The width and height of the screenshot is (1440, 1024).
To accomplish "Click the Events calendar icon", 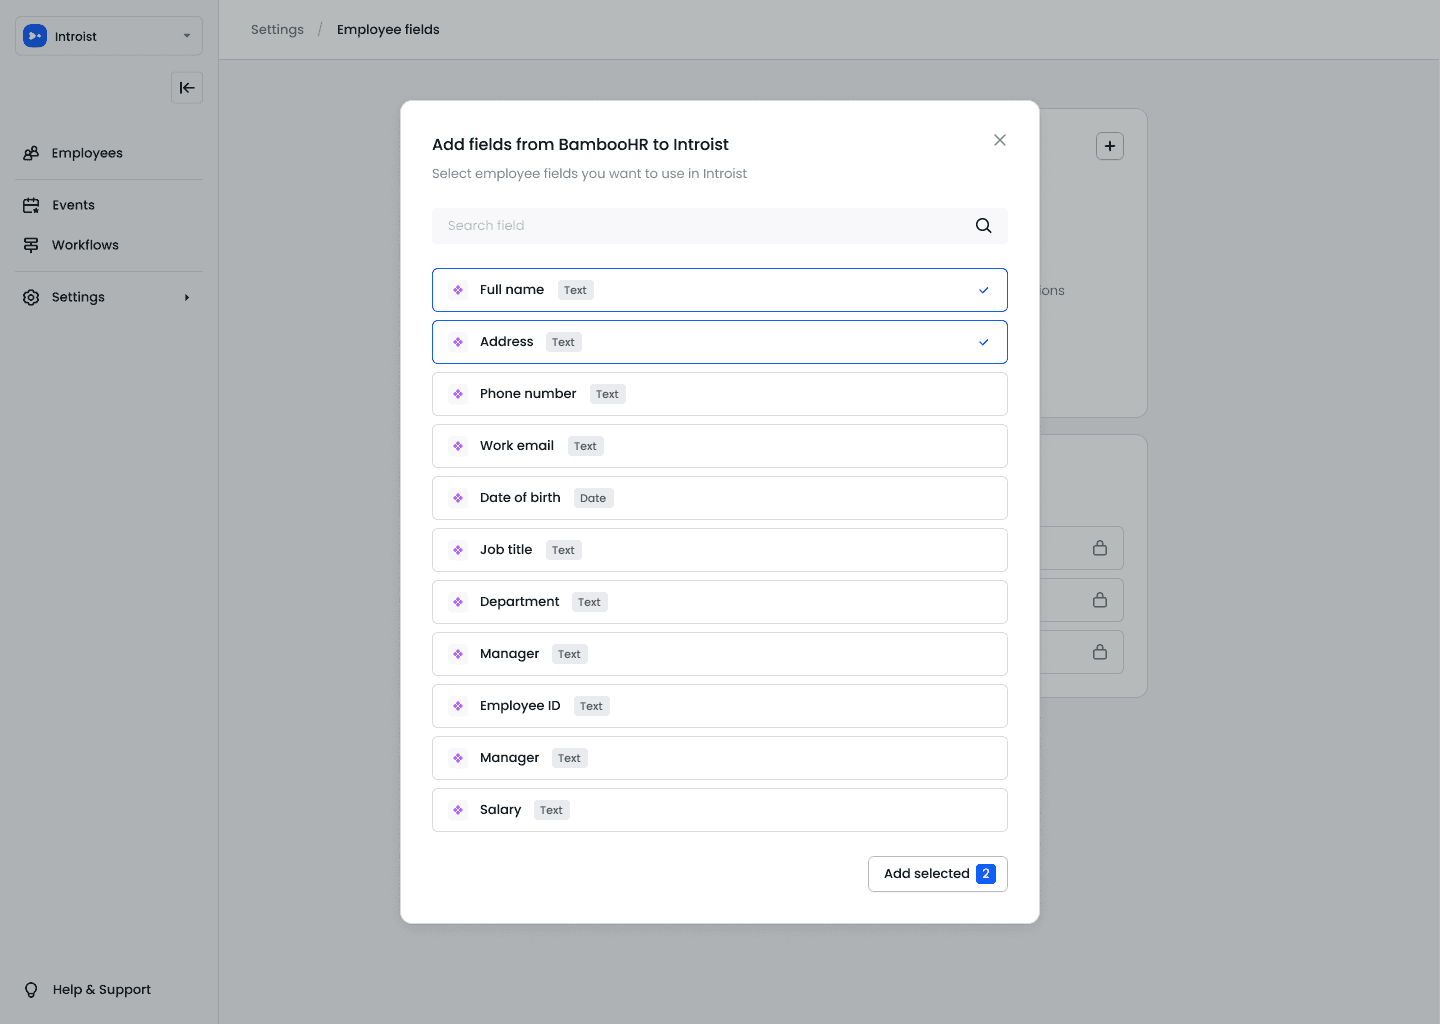I will click(31, 205).
